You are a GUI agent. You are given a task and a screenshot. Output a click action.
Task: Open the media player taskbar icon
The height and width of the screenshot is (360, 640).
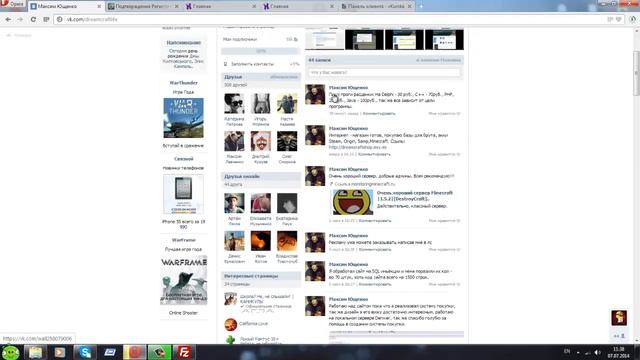pyautogui.click(x=60, y=352)
